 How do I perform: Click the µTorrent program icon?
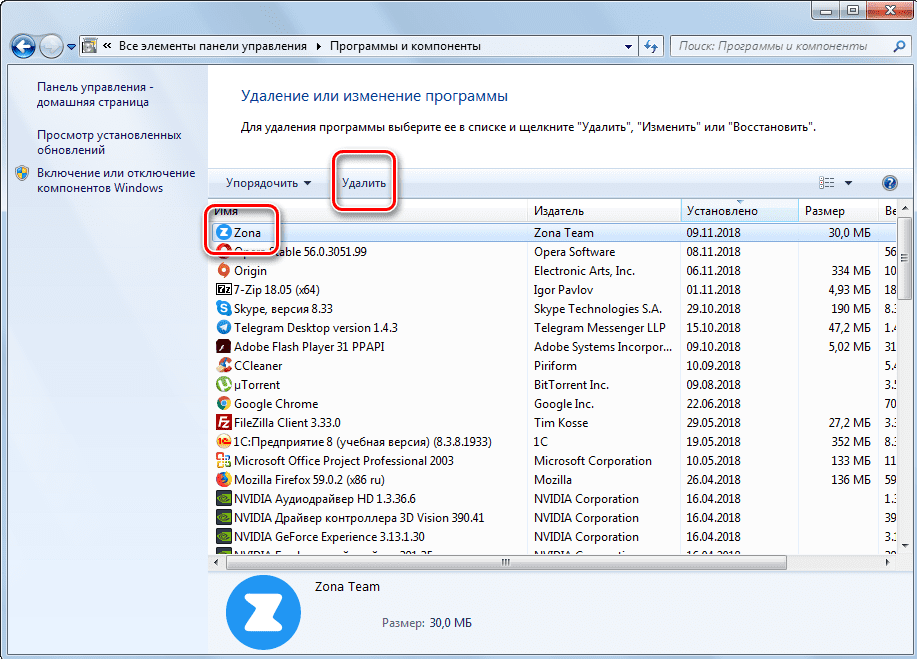223,384
